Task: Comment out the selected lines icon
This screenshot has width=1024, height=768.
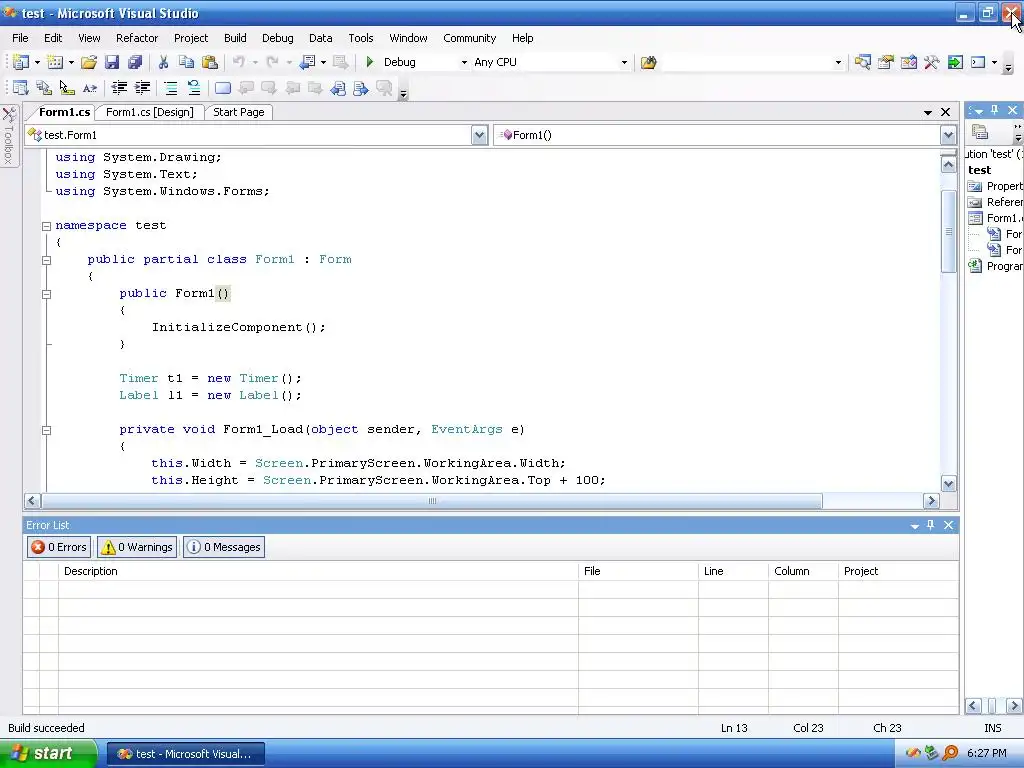Action: (x=170, y=88)
